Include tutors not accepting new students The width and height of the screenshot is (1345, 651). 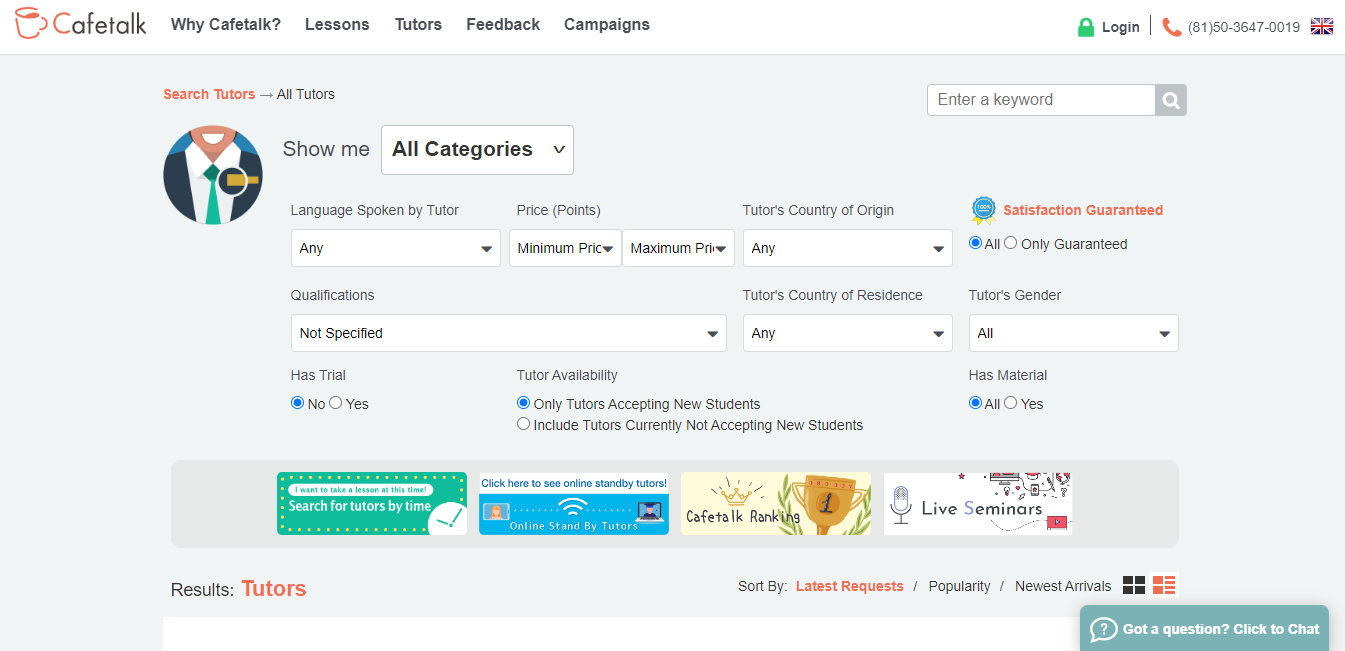pos(523,424)
